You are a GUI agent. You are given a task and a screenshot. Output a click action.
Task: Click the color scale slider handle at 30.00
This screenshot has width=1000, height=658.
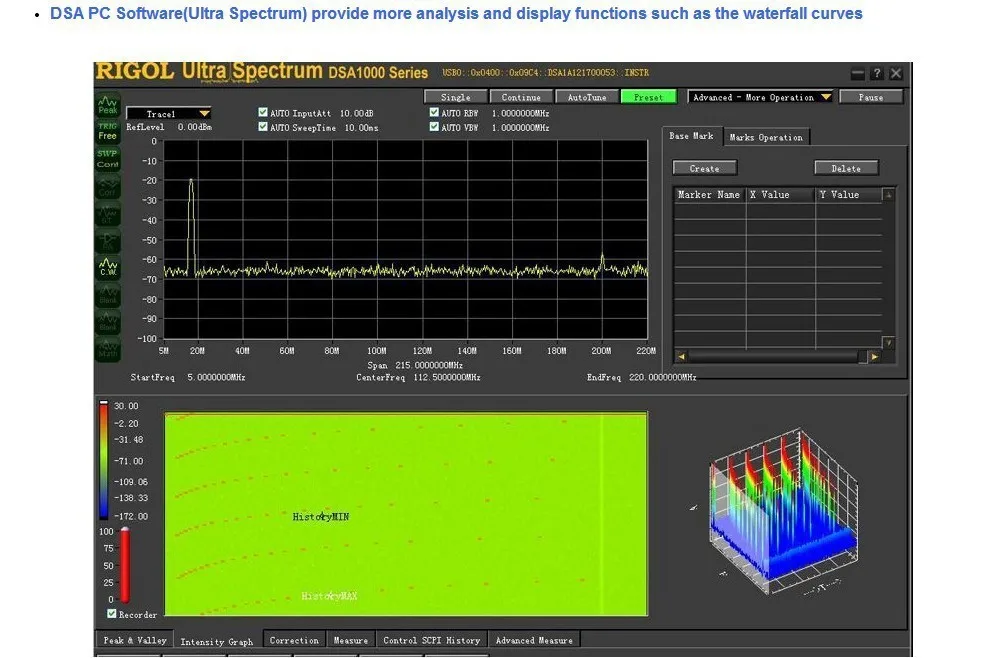(103, 403)
